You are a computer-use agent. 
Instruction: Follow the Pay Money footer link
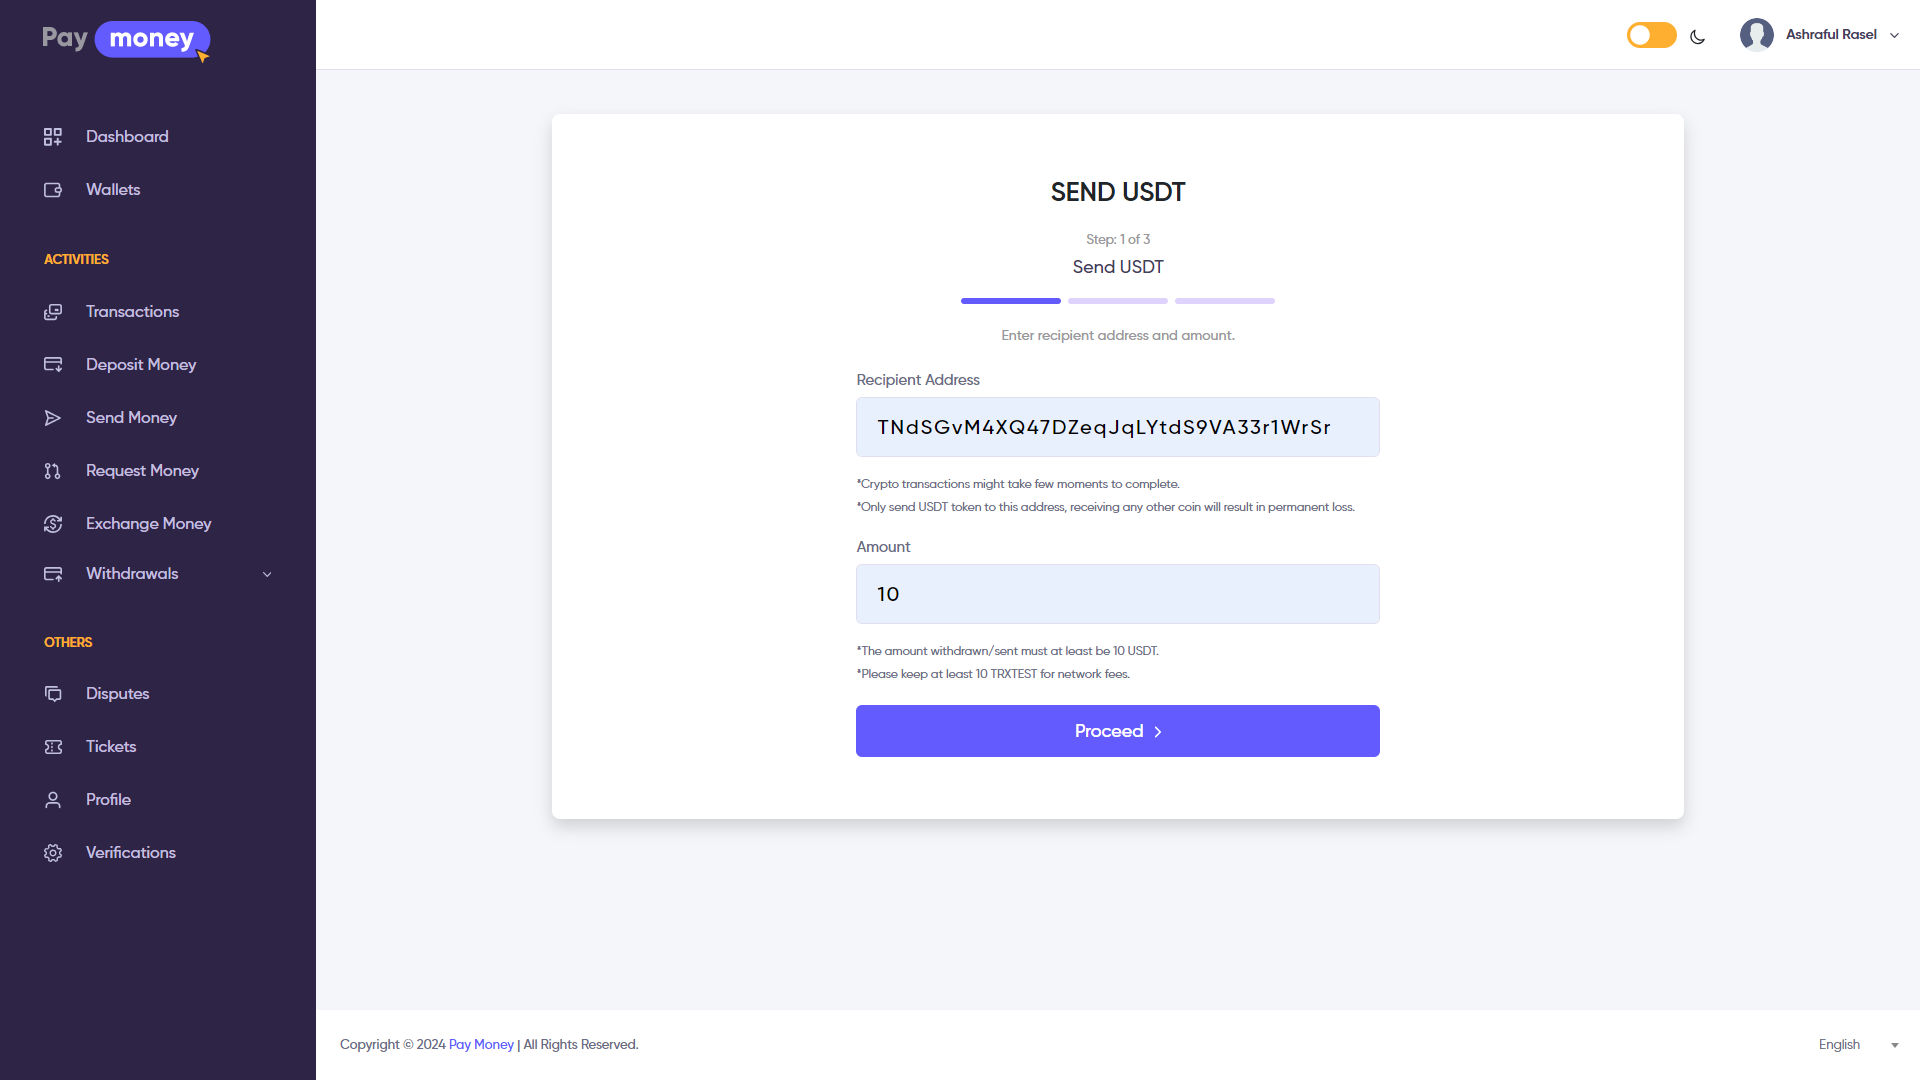481,1045
